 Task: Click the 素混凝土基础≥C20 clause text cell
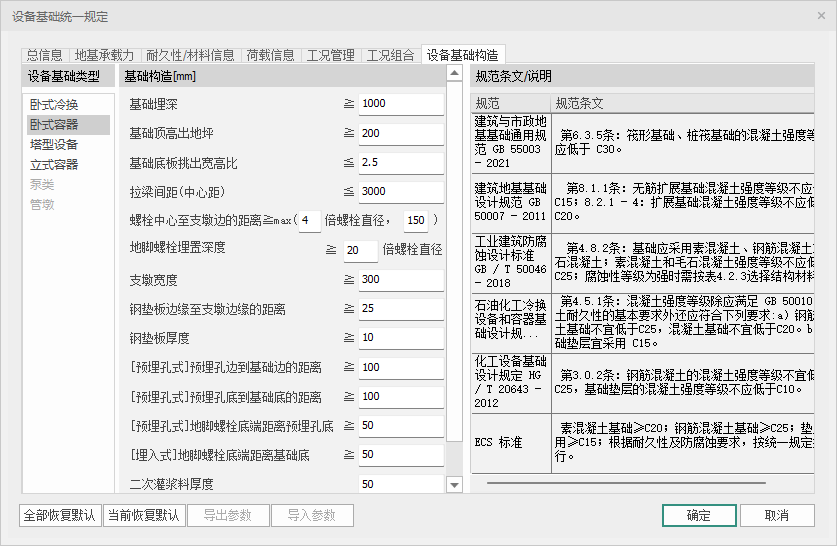coord(683,443)
